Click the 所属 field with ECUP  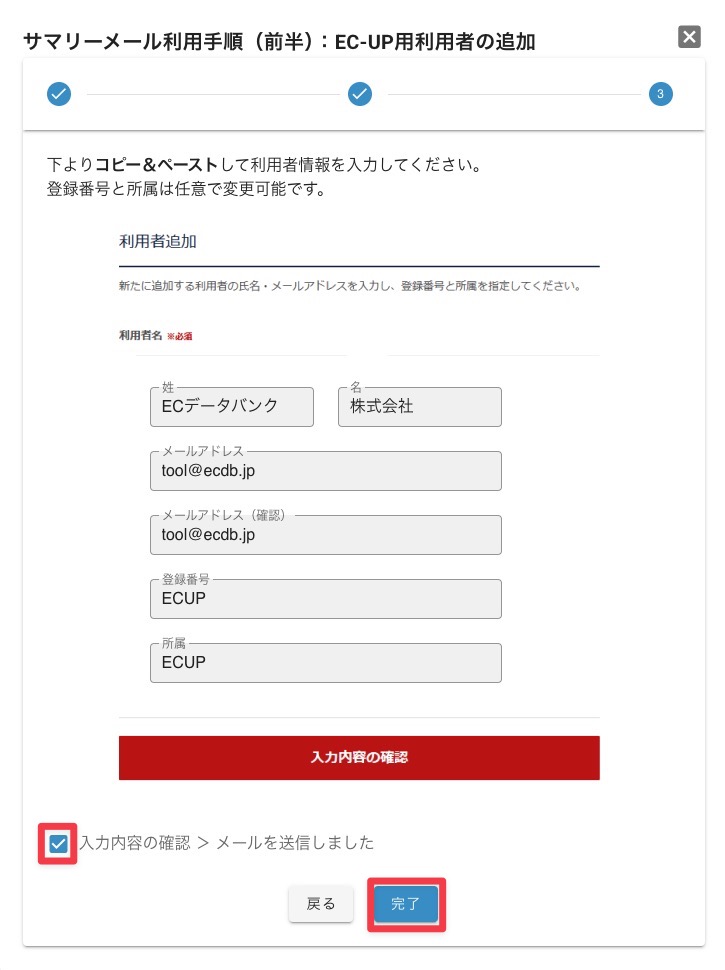coord(325,663)
